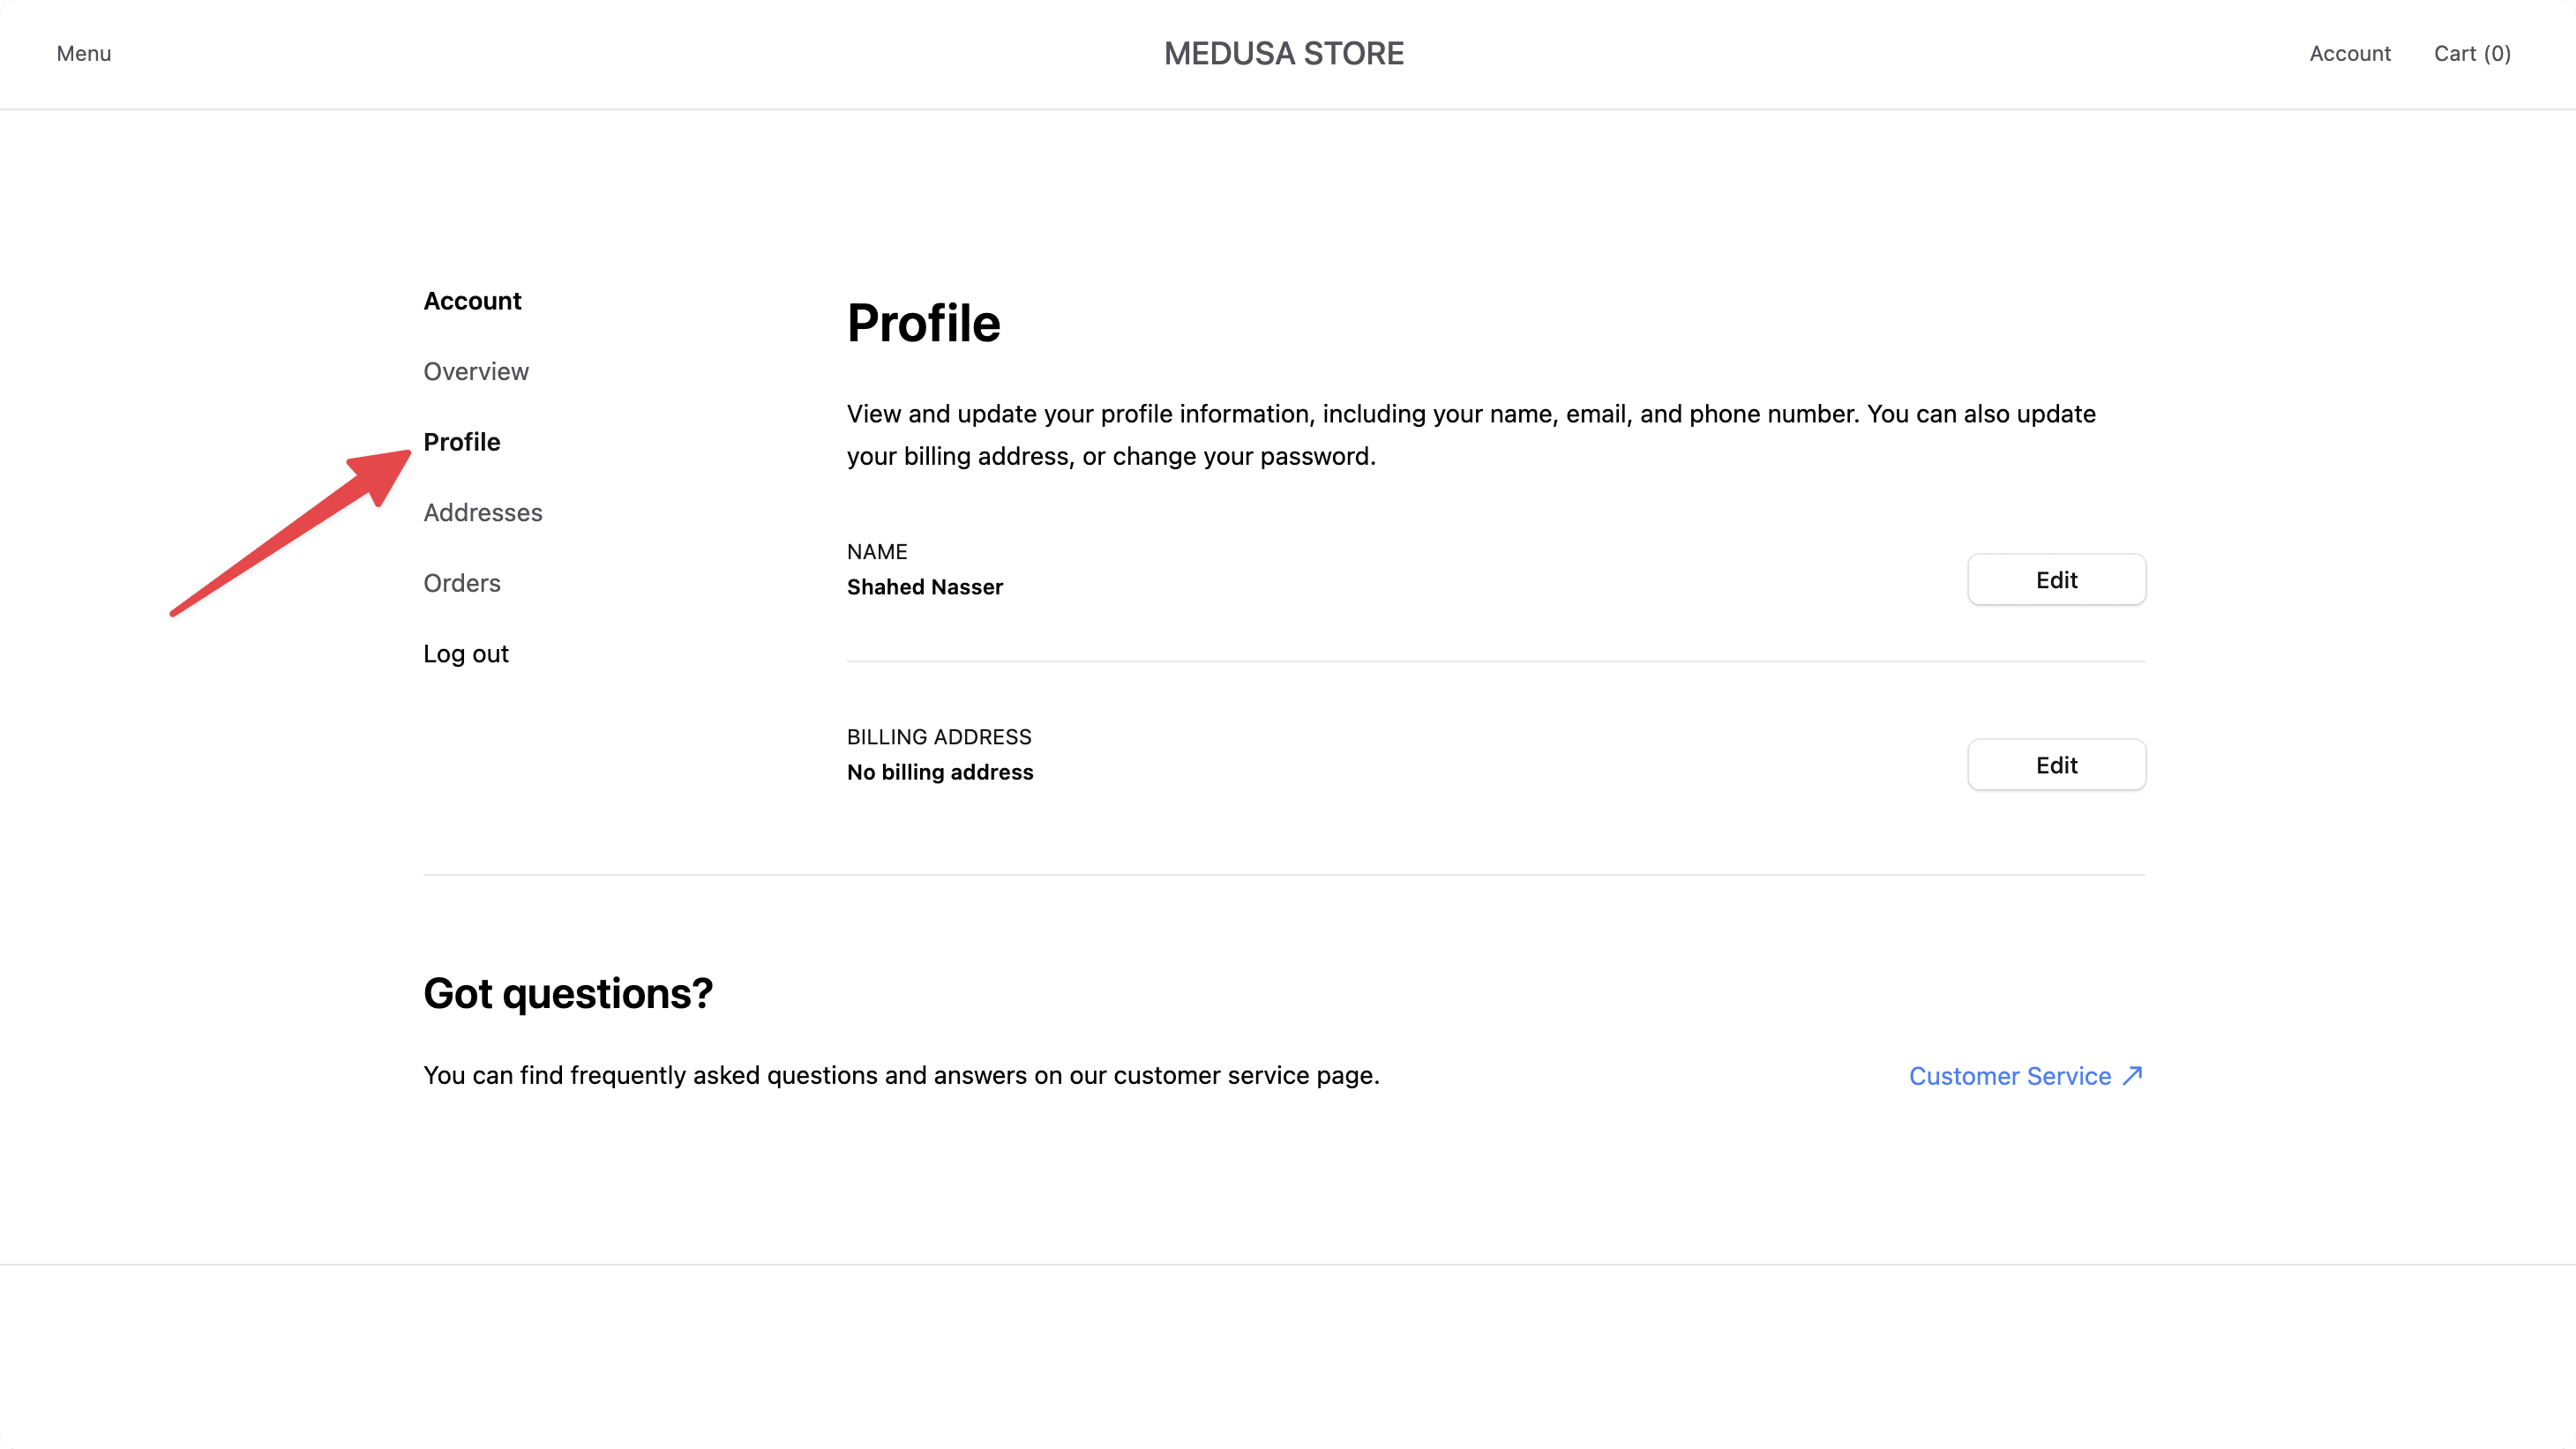Click the MEDUSA STORE logo
Viewport: 2576px width, 1449px height.
click(1284, 53)
